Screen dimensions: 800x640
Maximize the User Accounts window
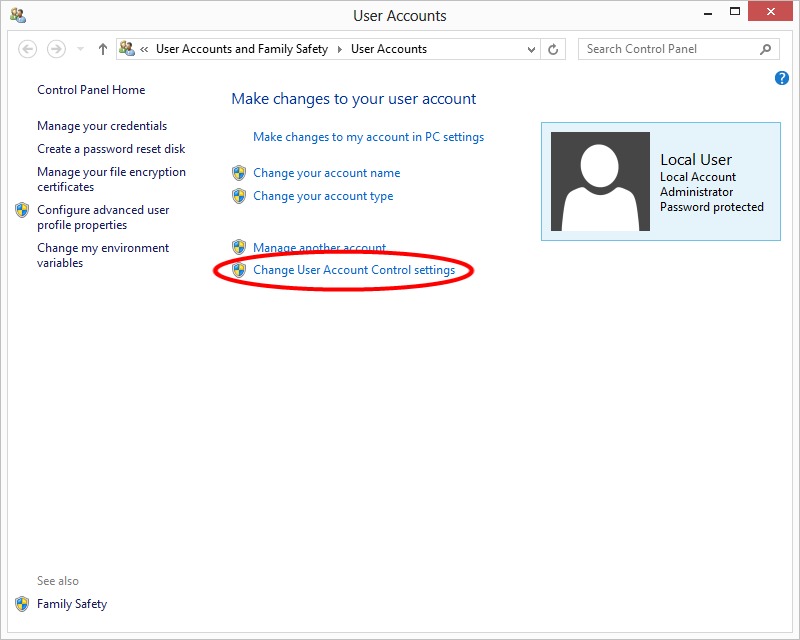pyautogui.click(x=735, y=11)
